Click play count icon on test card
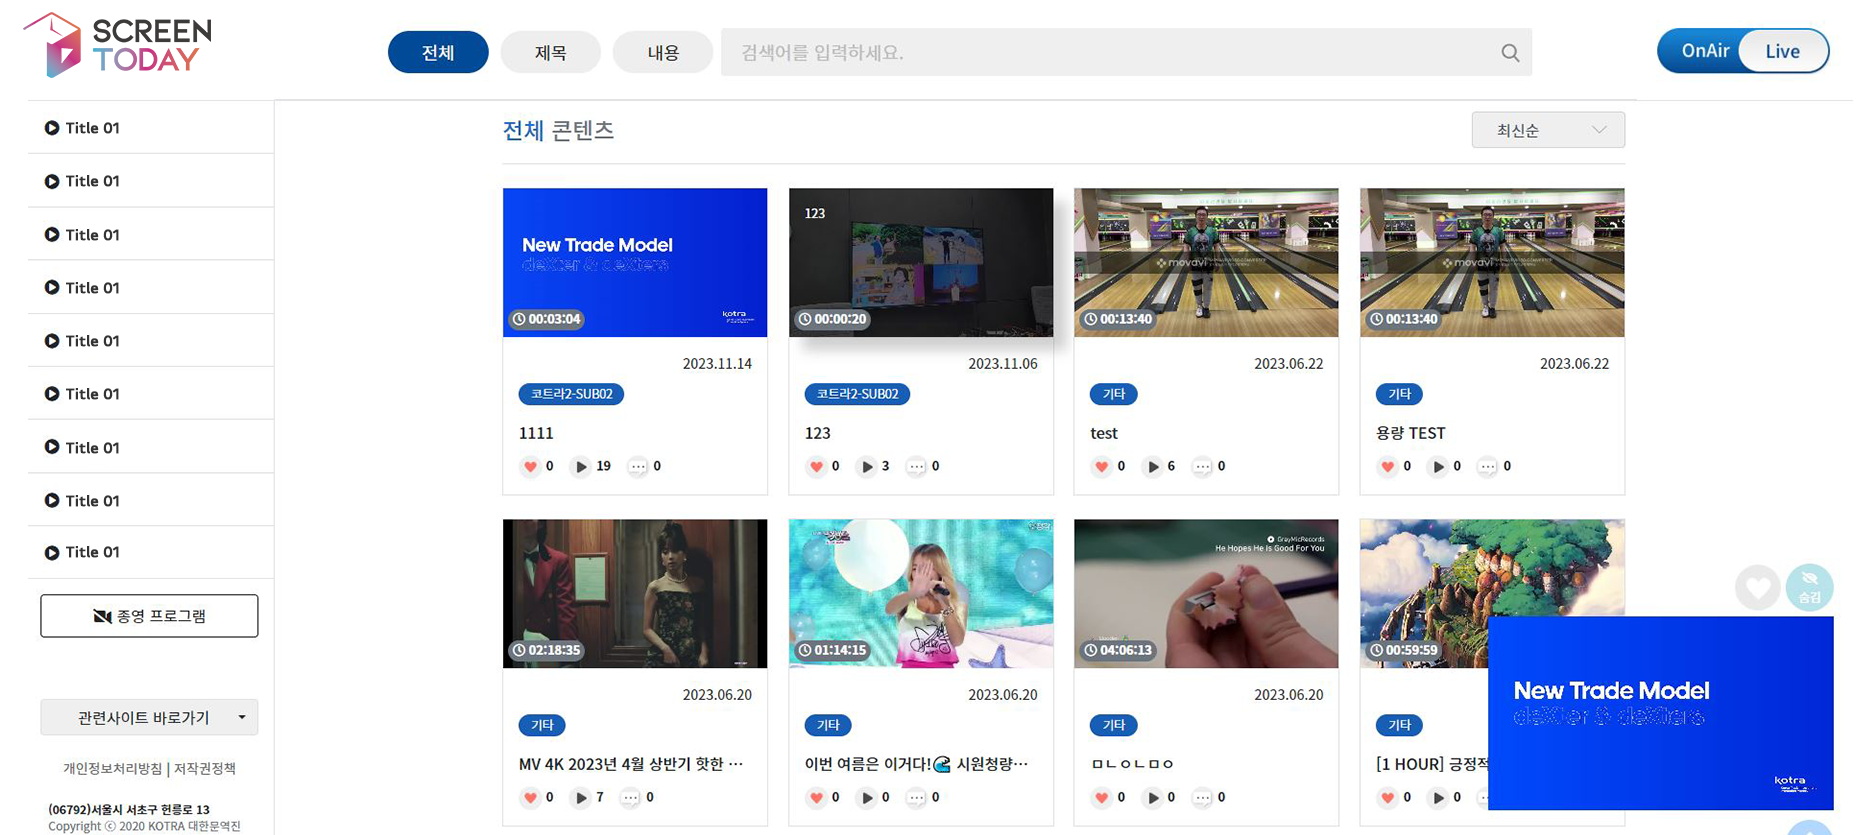 pyautogui.click(x=1153, y=467)
